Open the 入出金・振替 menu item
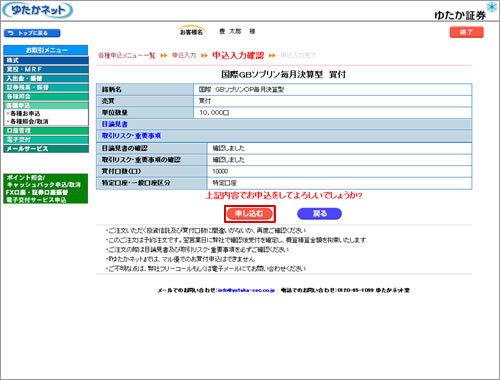The height and width of the screenshot is (380, 500). 46,78
